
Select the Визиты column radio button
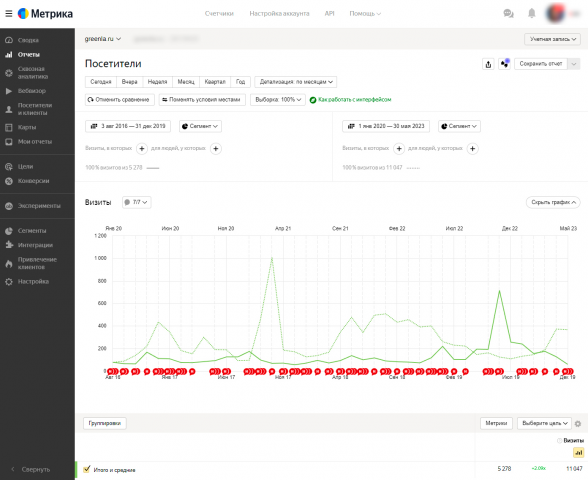pyautogui.click(x=559, y=441)
